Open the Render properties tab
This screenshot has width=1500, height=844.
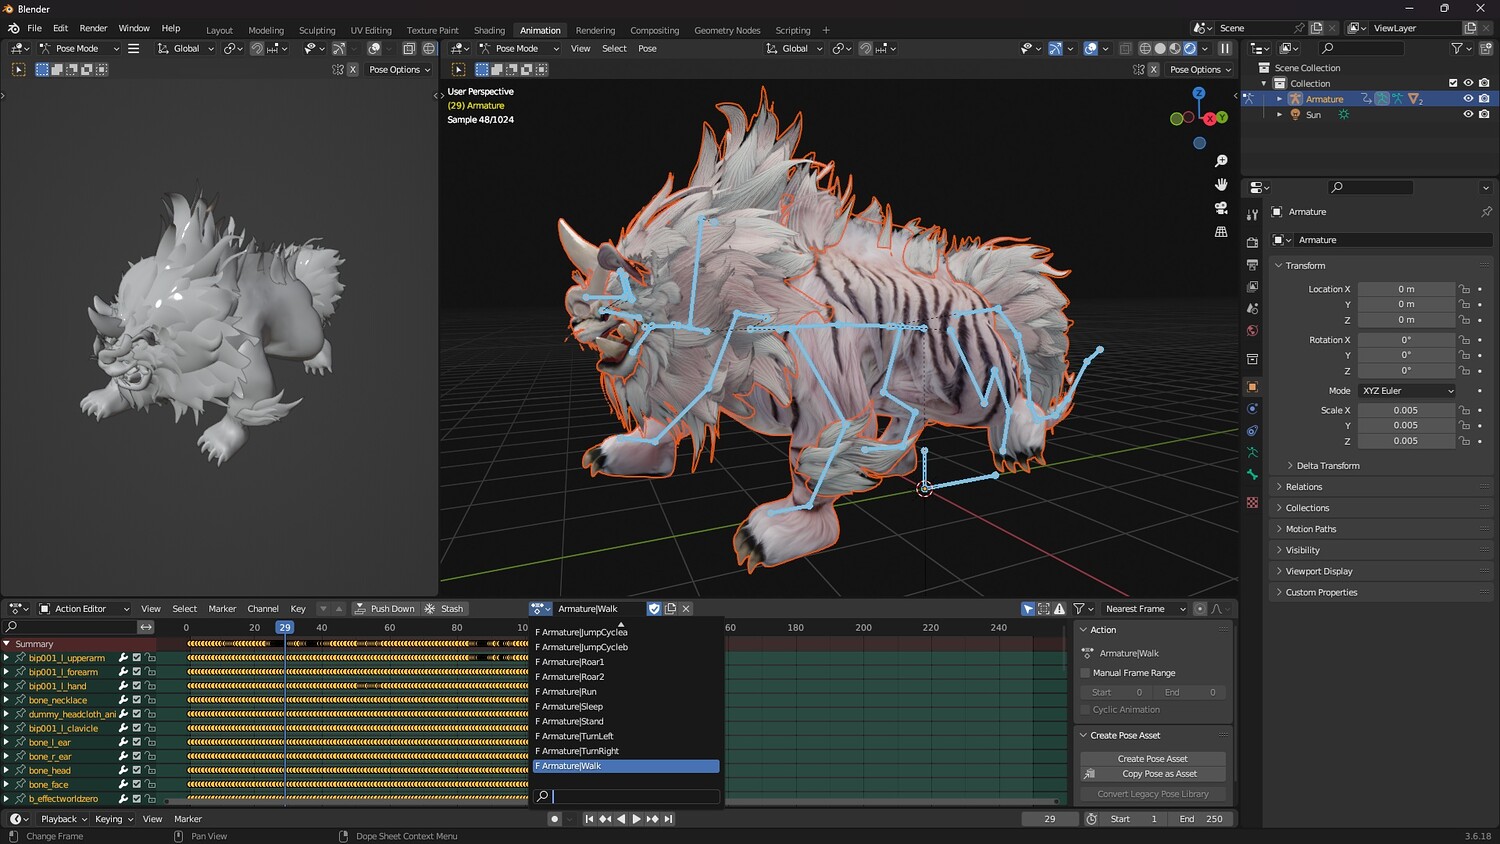(1252, 242)
